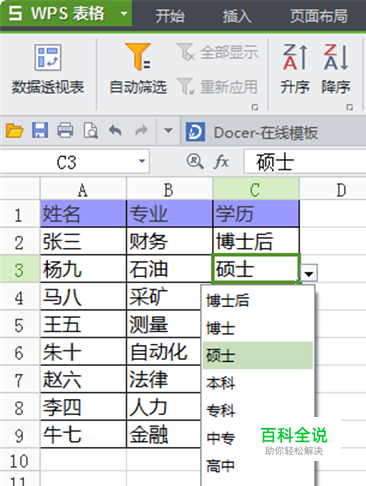Click the formula bar input field
366x486 pixels.
click(305, 162)
